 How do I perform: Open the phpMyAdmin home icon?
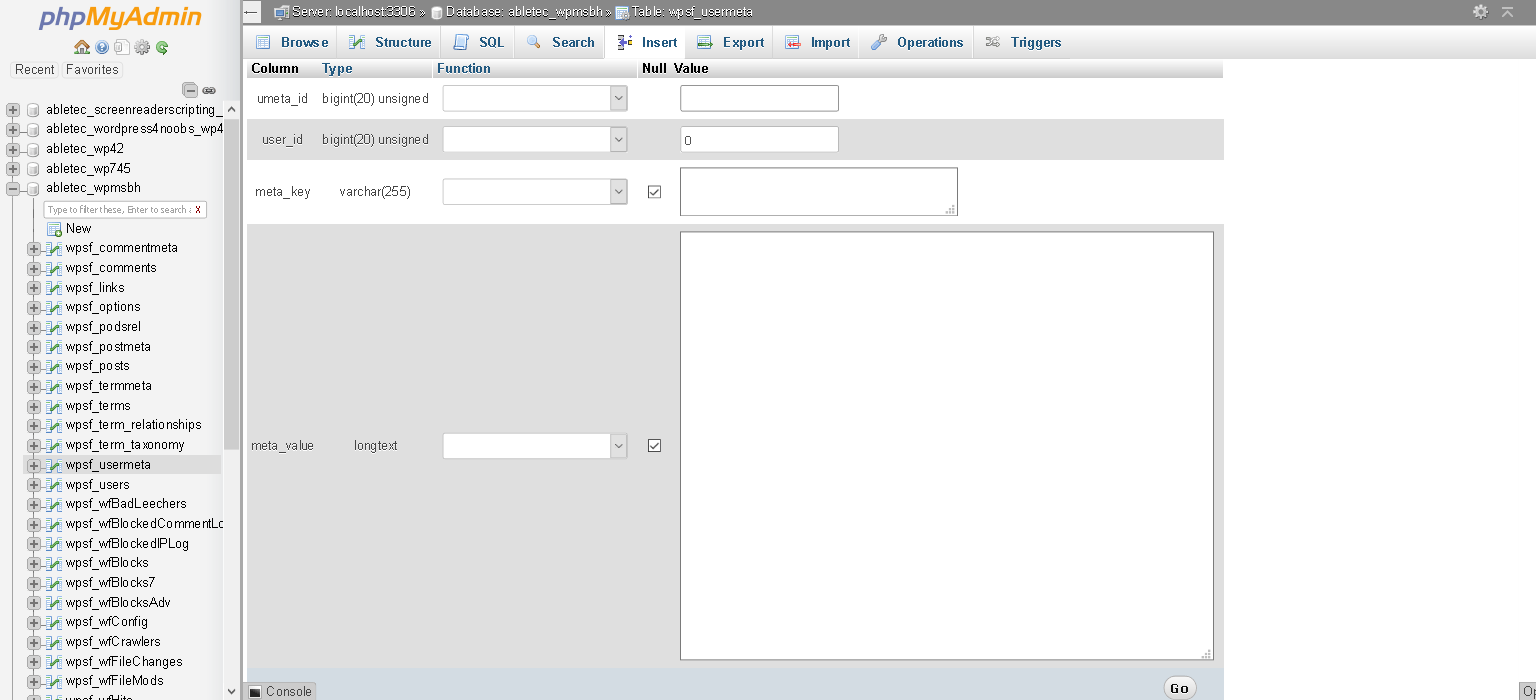tap(82, 47)
